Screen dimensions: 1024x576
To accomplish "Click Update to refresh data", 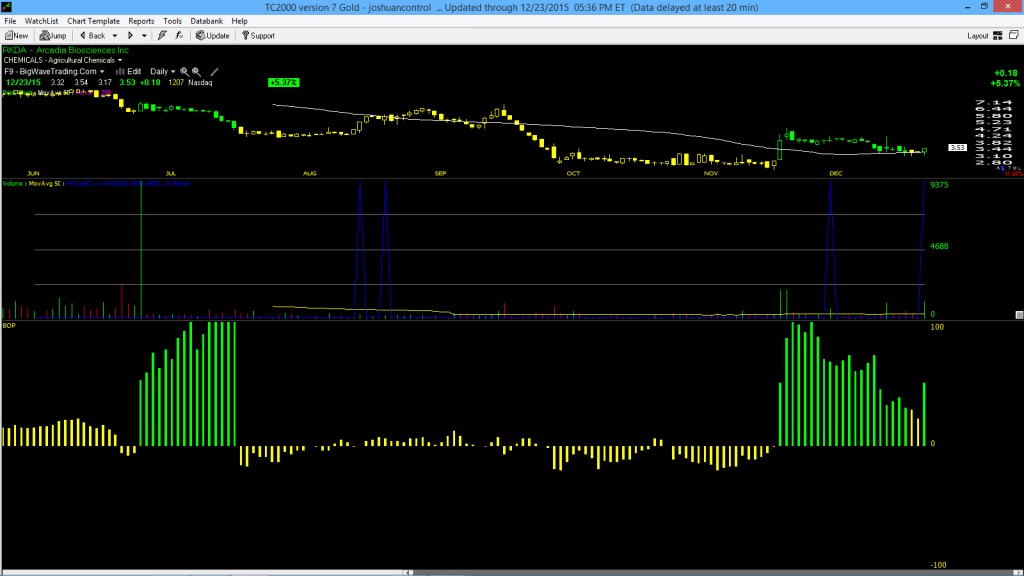I will (x=213, y=36).
